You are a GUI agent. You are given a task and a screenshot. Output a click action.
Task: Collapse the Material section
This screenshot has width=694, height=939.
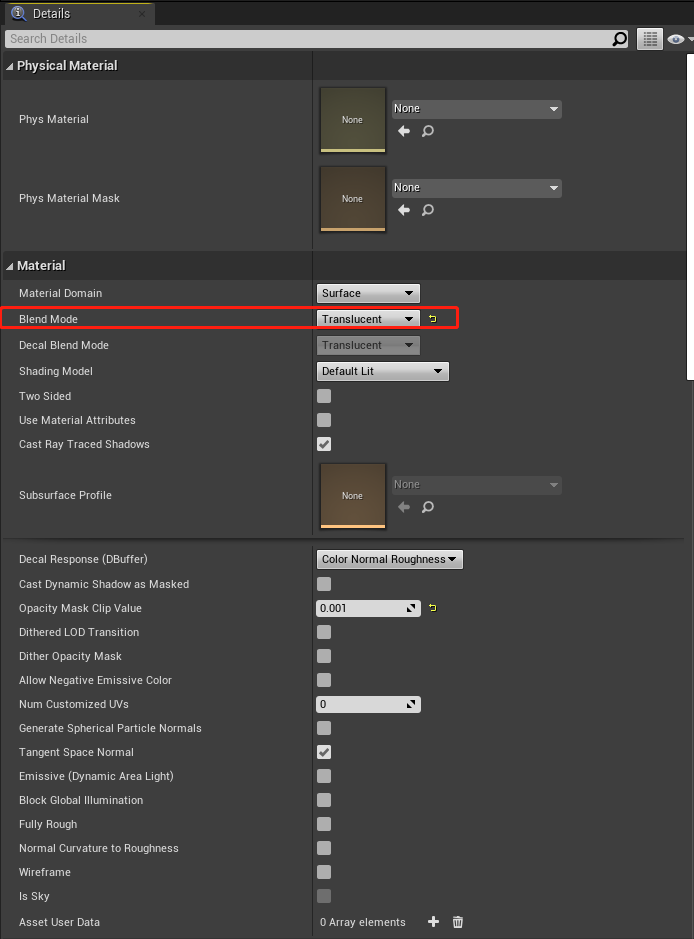click(x=9, y=265)
